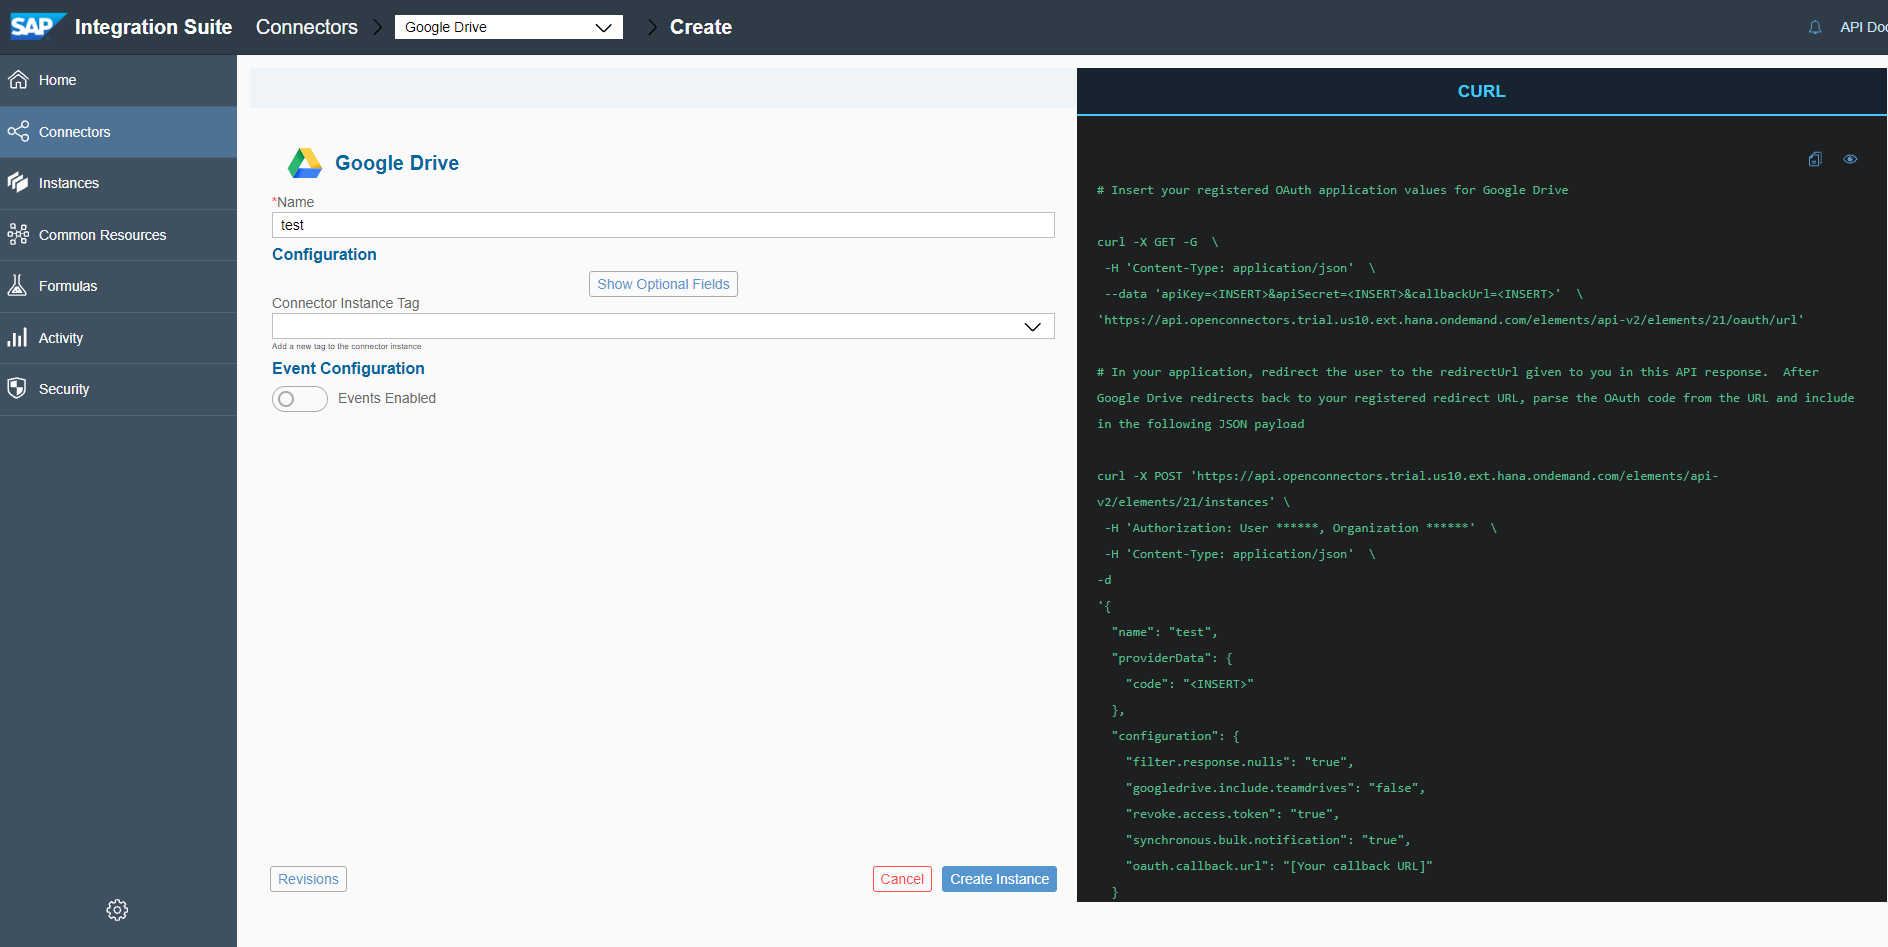Open the Home icon in sidebar
Image resolution: width=1888 pixels, height=947 pixels.
click(18, 80)
